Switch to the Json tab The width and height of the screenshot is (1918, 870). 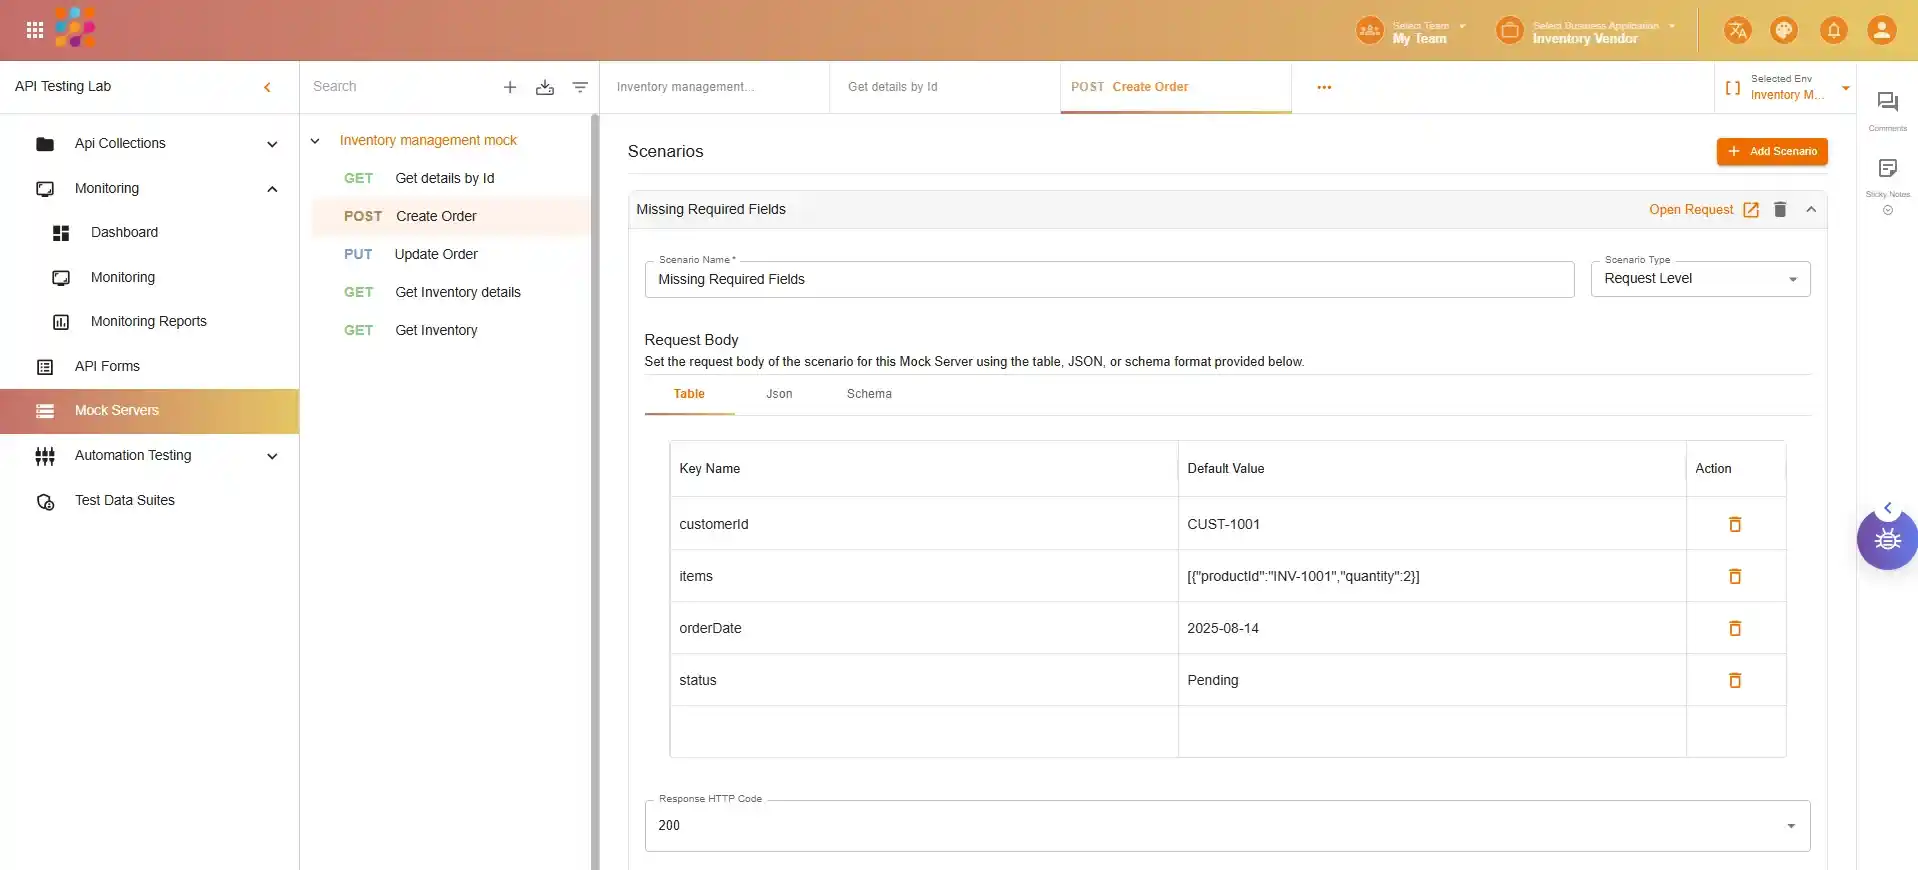click(x=779, y=394)
